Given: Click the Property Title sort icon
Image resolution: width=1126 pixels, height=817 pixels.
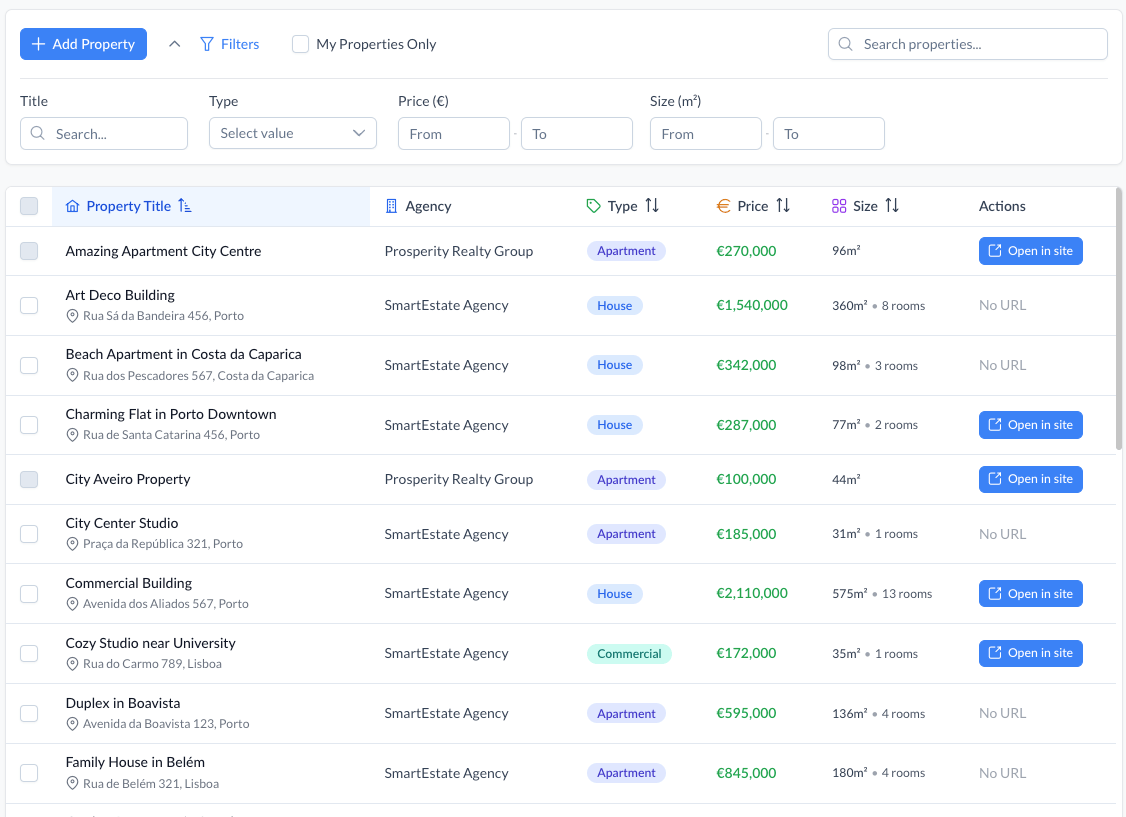Looking at the screenshot, I should click(x=184, y=206).
